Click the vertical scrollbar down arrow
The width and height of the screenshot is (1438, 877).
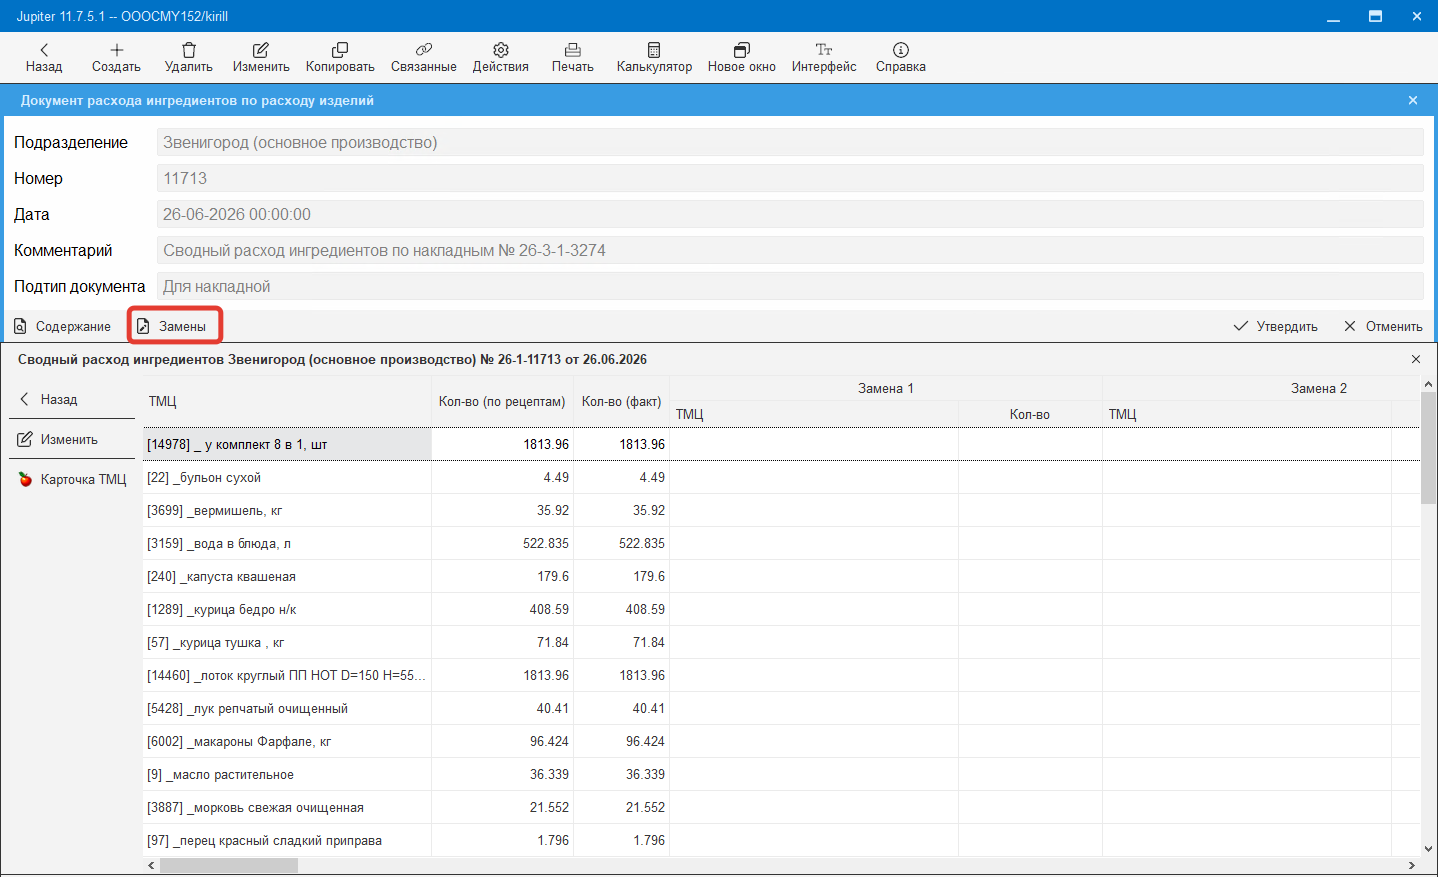coord(1428,848)
